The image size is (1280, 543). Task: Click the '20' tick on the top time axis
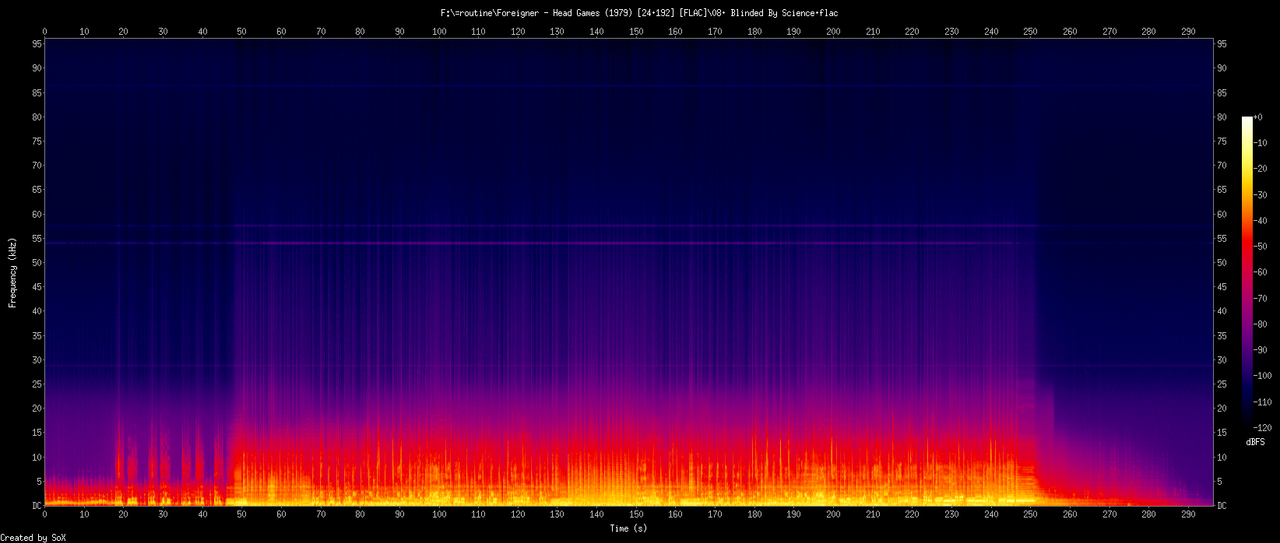pos(124,32)
